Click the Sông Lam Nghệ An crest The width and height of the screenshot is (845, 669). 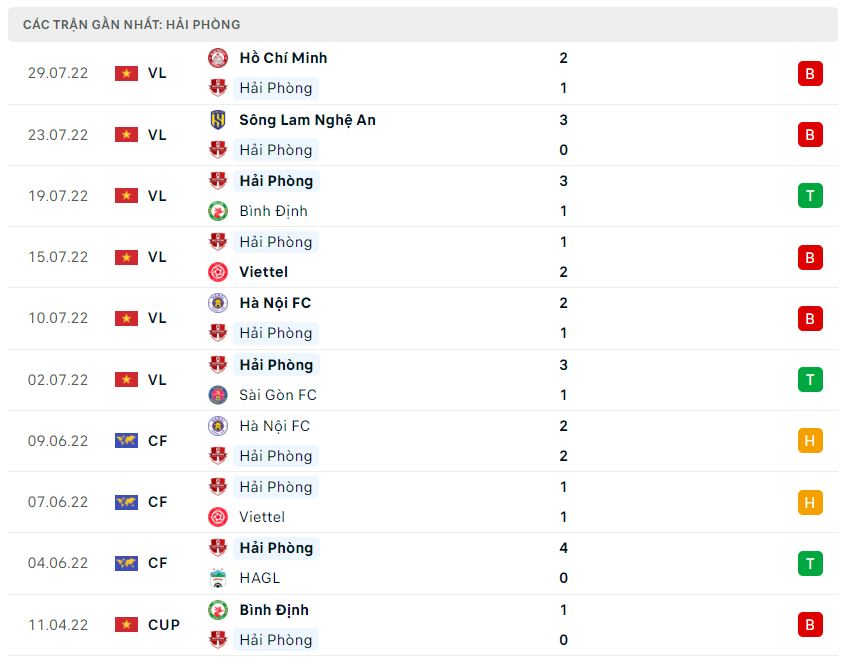coord(217,120)
